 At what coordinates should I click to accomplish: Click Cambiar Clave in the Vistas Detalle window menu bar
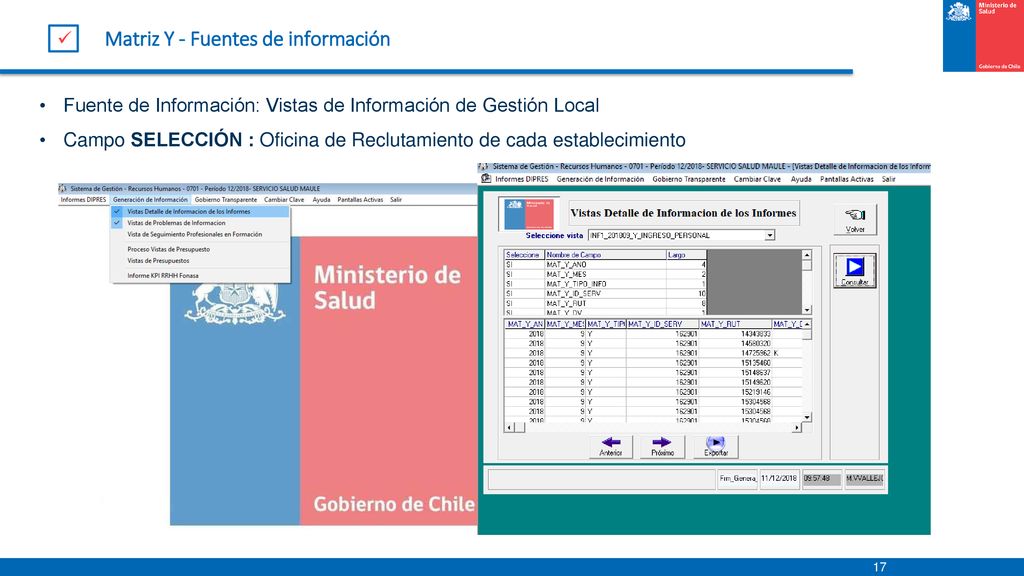tap(758, 179)
